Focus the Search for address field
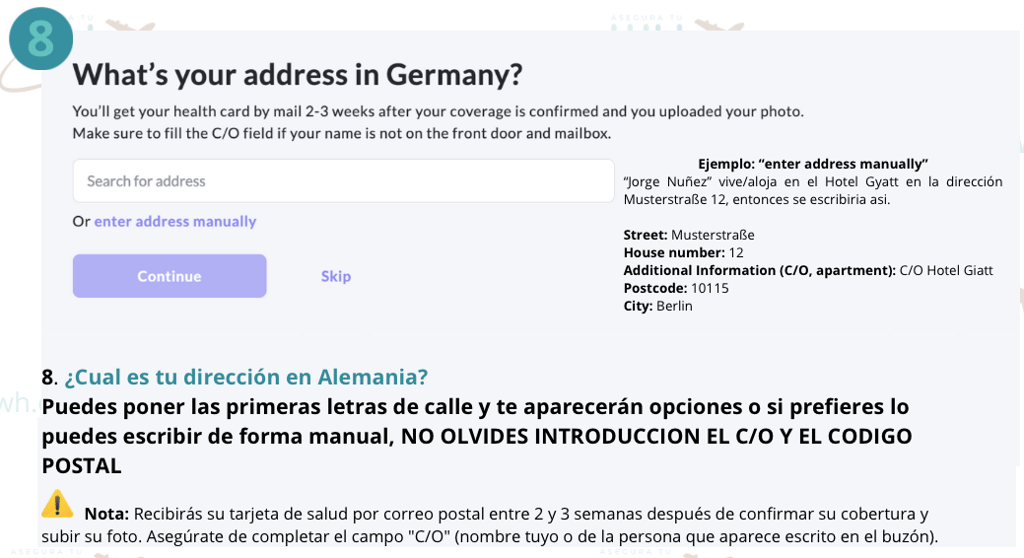 (344, 181)
